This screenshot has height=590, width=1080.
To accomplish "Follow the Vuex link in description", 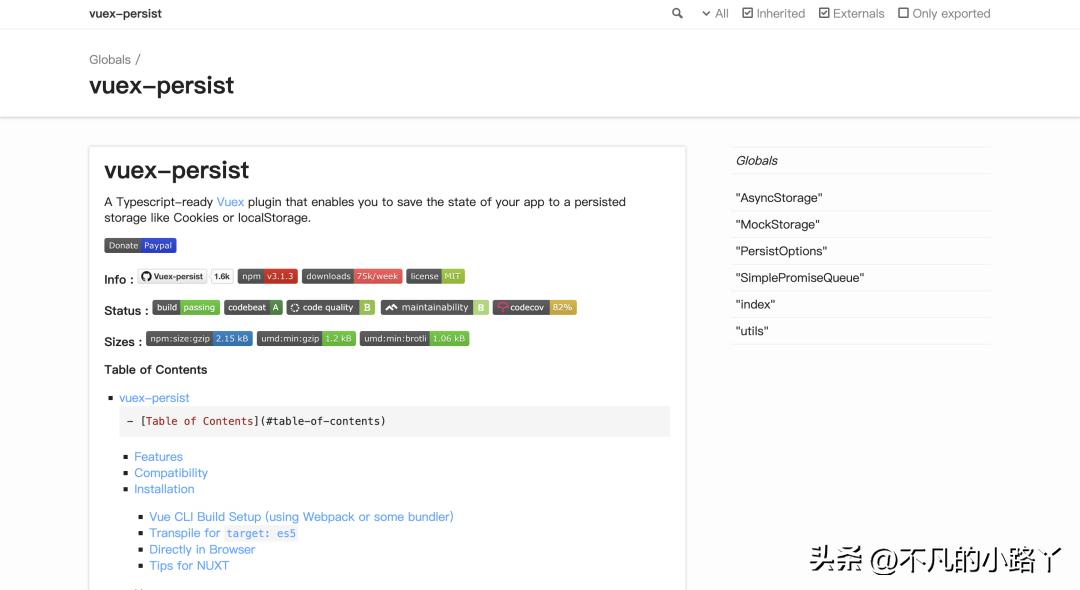I will (230, 202).
